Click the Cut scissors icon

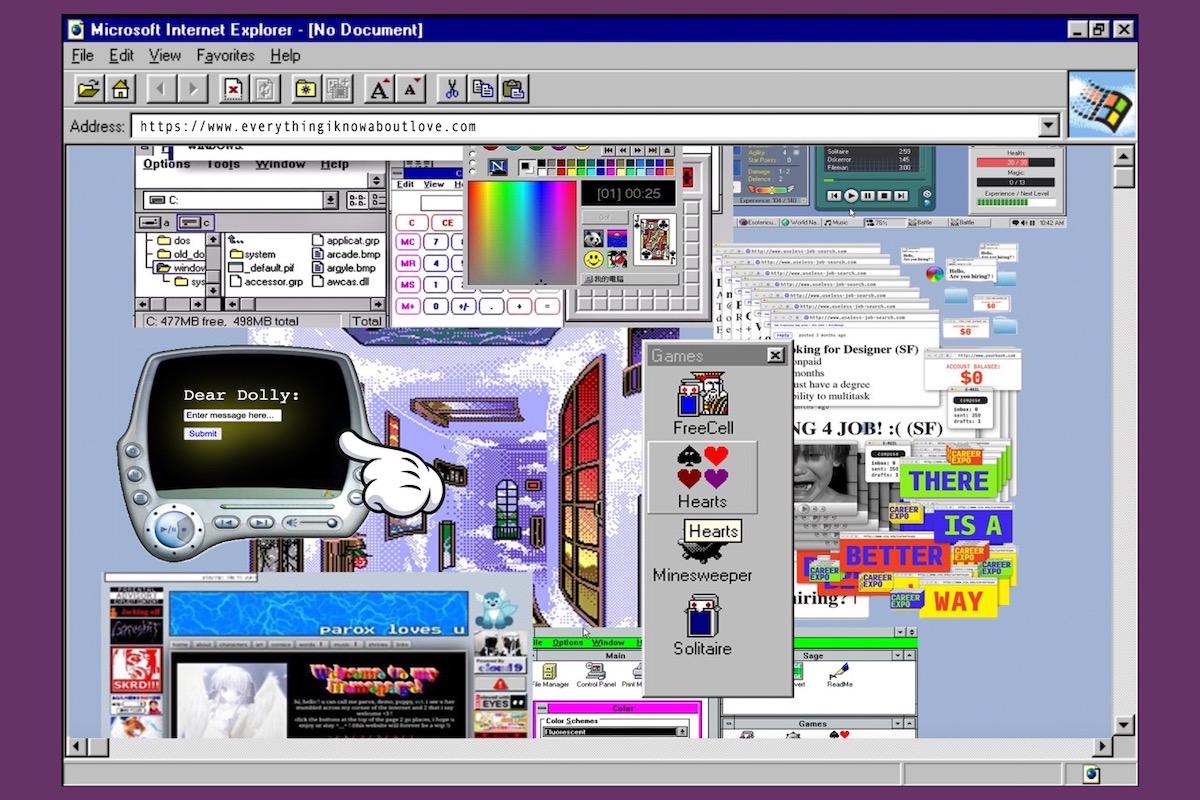point(451,88)
